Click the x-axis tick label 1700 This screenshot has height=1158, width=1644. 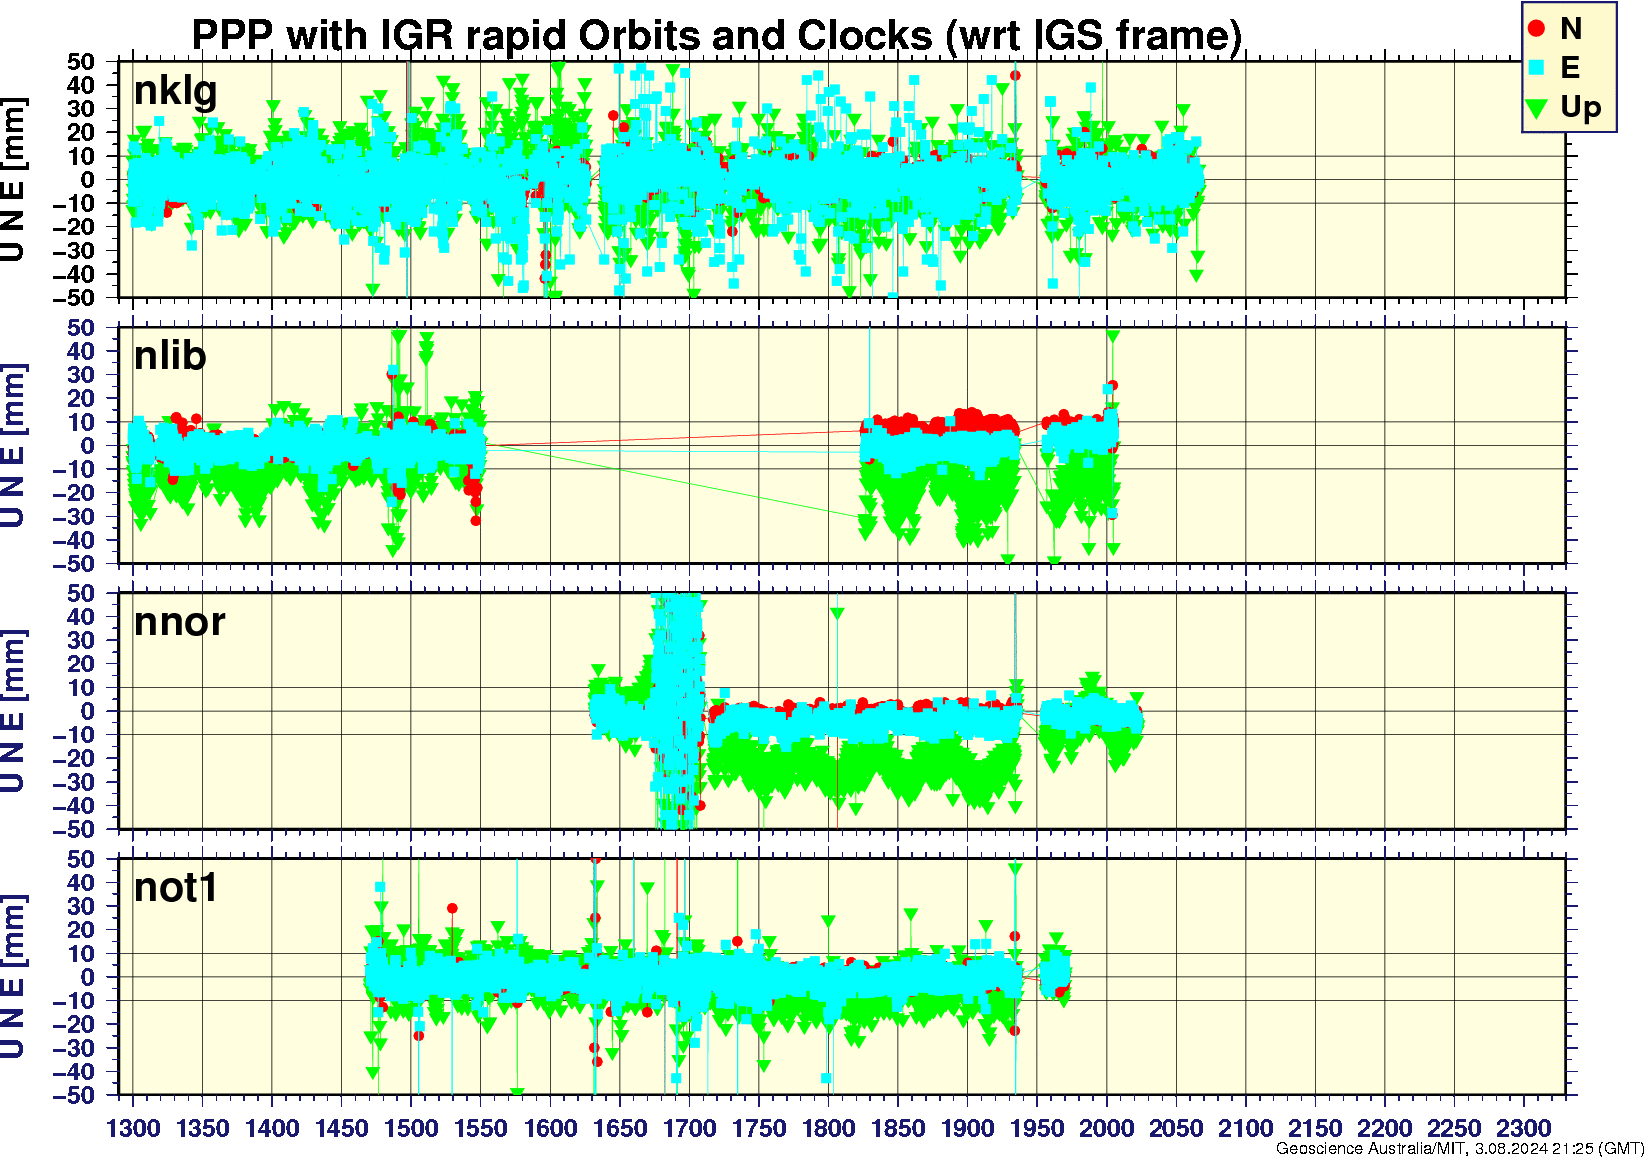(689, 1128)
